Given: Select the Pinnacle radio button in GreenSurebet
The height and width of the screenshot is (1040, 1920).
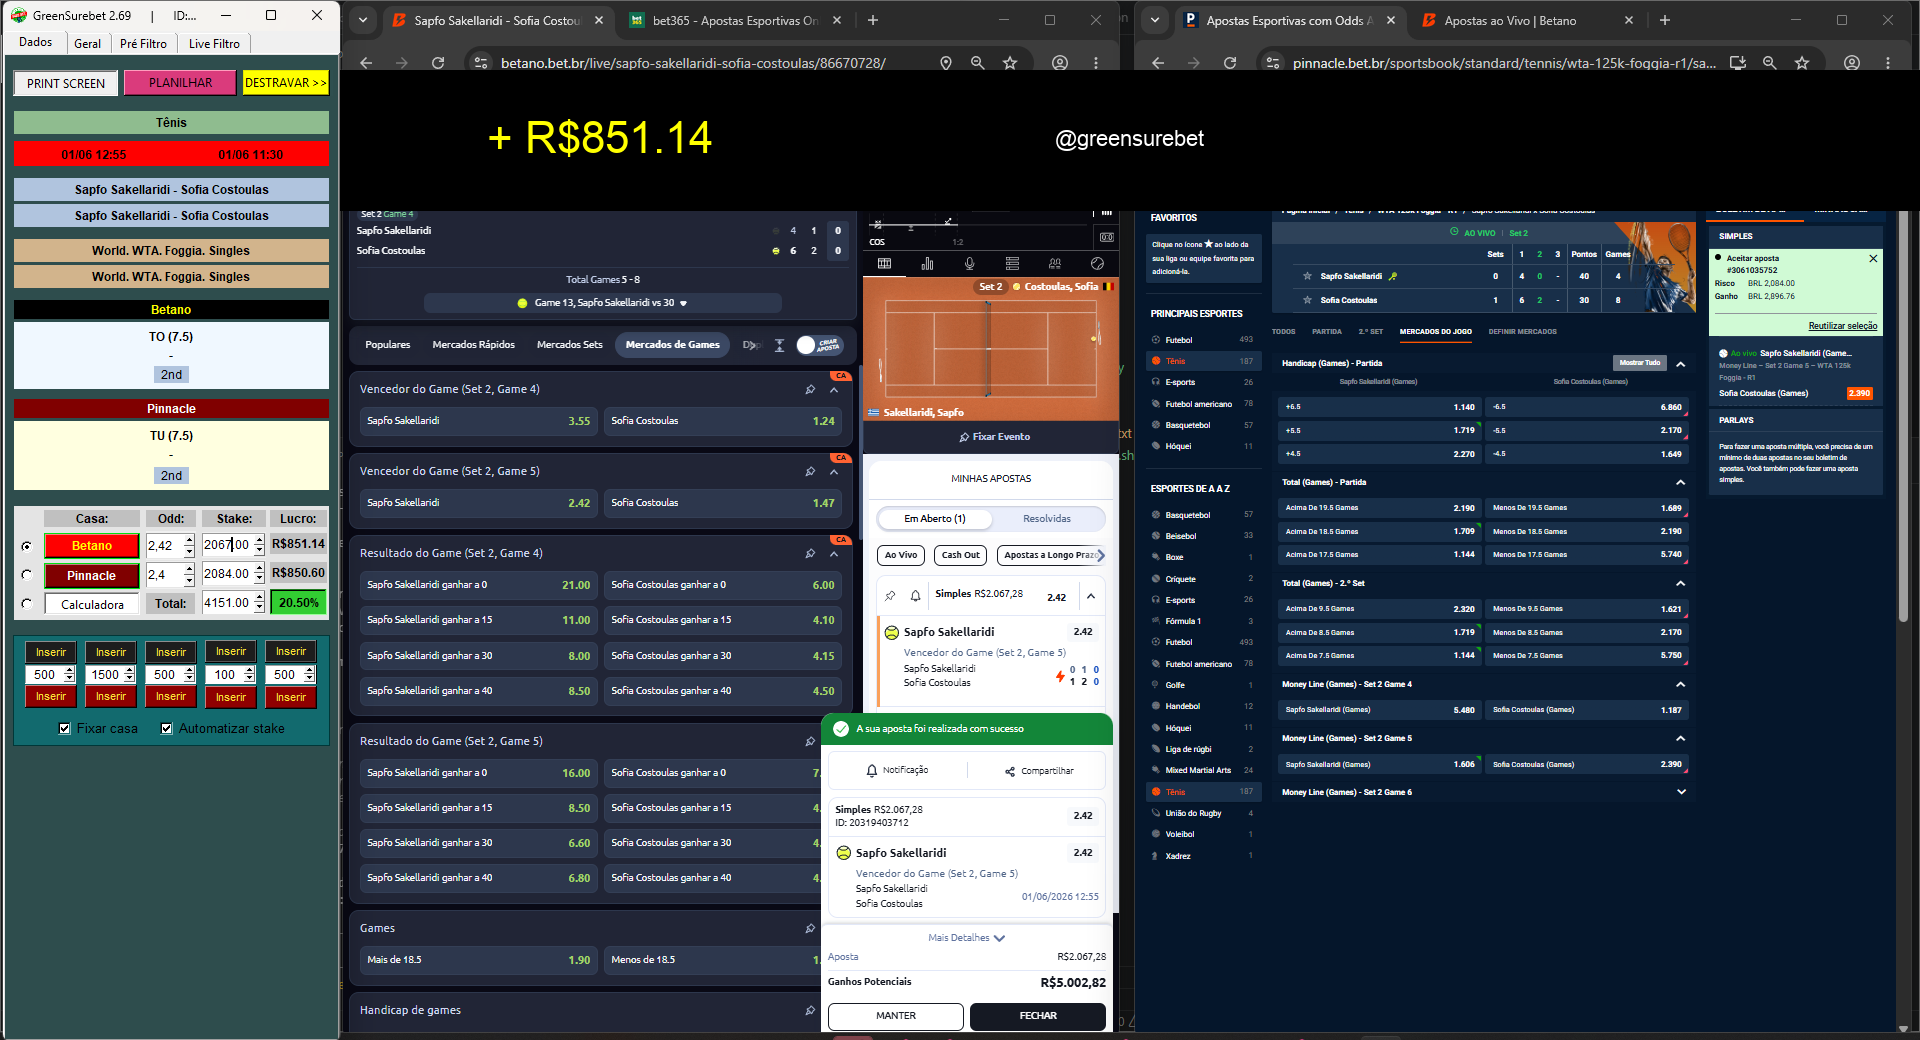Looking at the screenshot, I should tap(27, 575).
